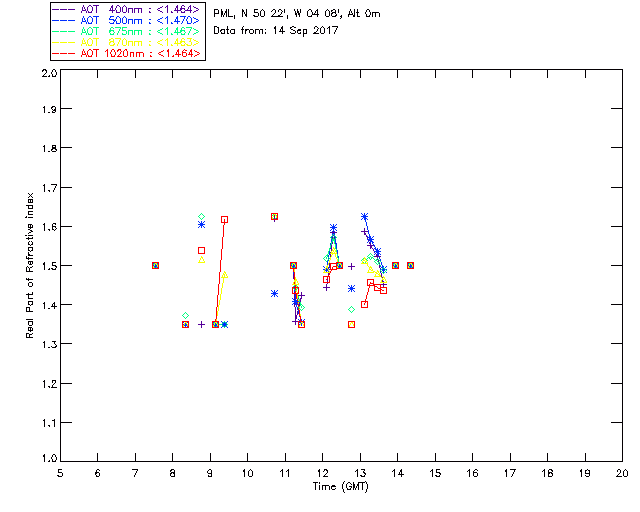Select the AOT 1020nm red legend entry
Viewport: 640px width, 512px height.
(126, 53)
